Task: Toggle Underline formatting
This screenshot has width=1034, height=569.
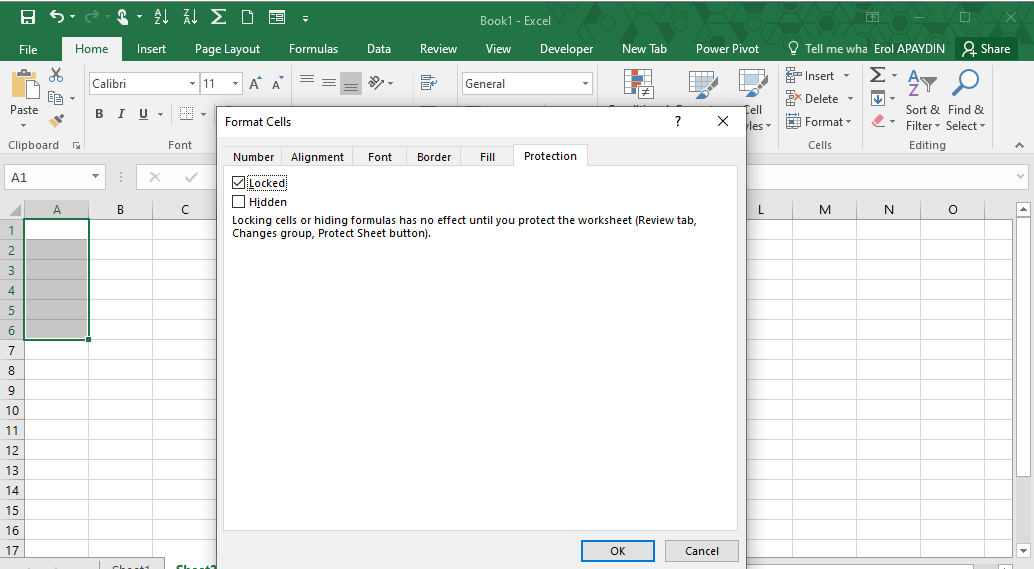Action: click(143, 114)
